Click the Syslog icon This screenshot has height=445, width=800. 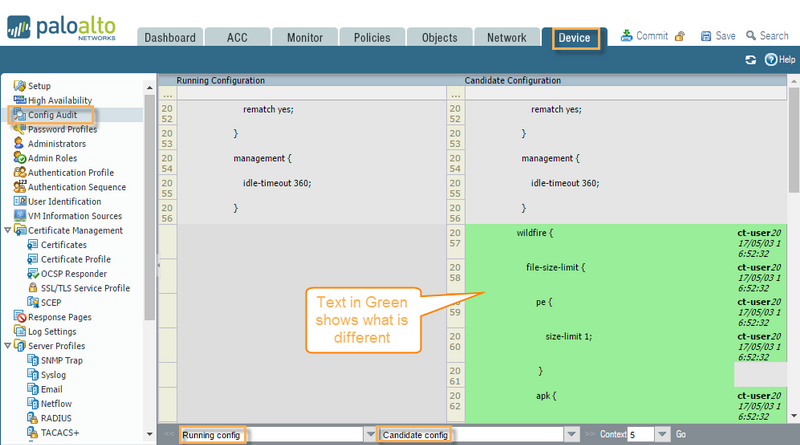tap(33, 374)
